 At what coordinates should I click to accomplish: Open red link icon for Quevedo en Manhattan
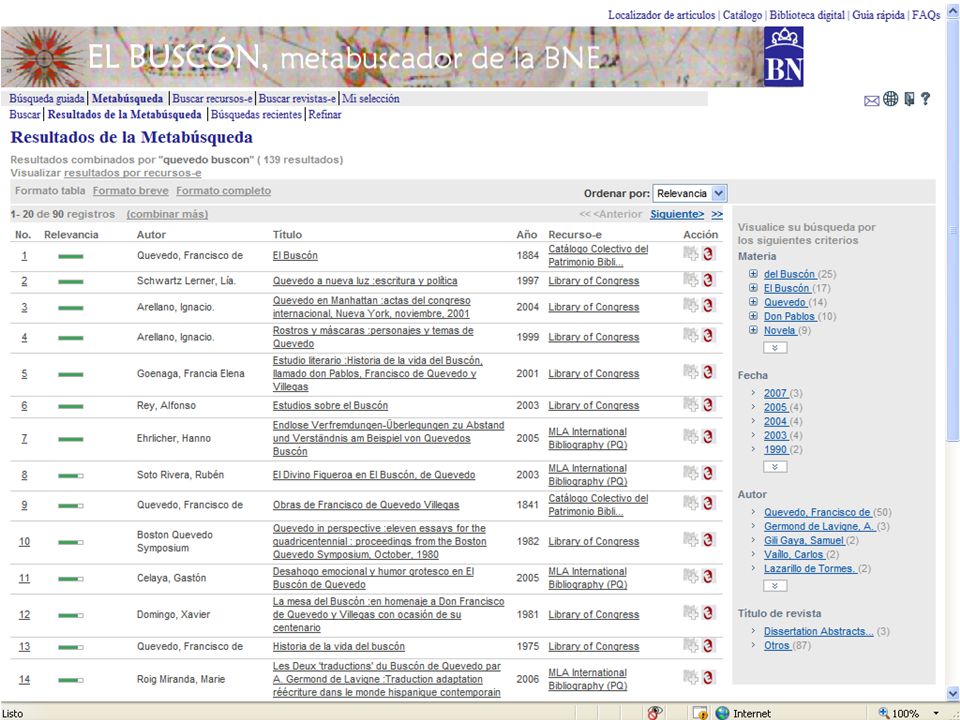(x=708, y=306)
